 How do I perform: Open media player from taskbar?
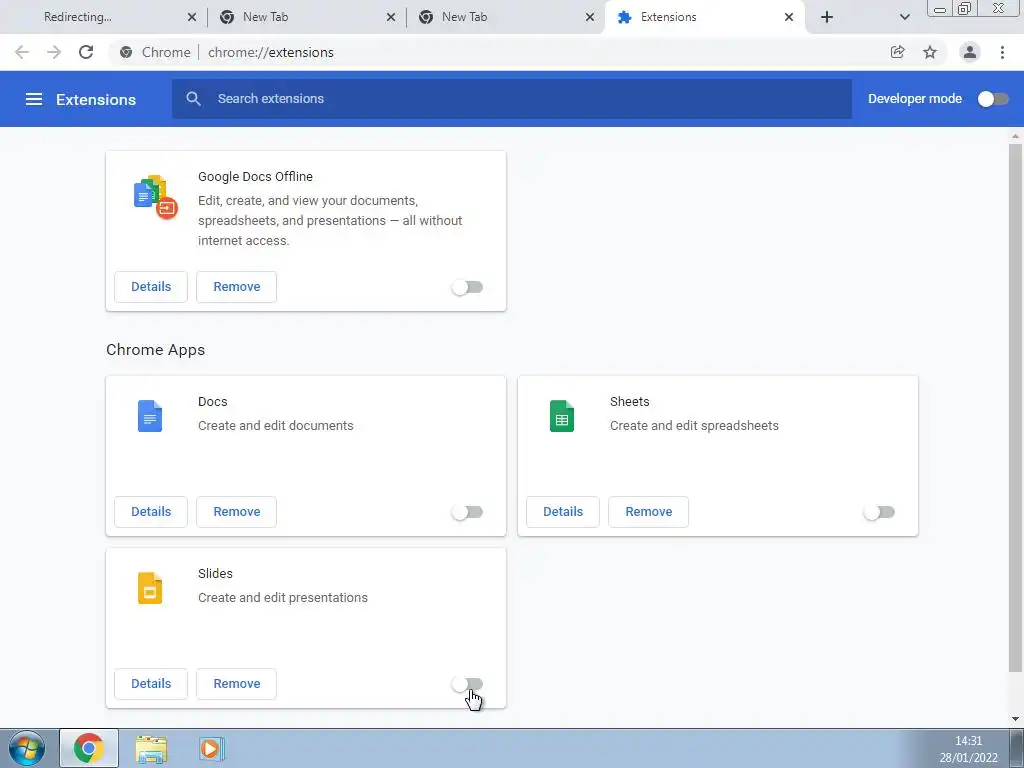click(x=211, y=748)
